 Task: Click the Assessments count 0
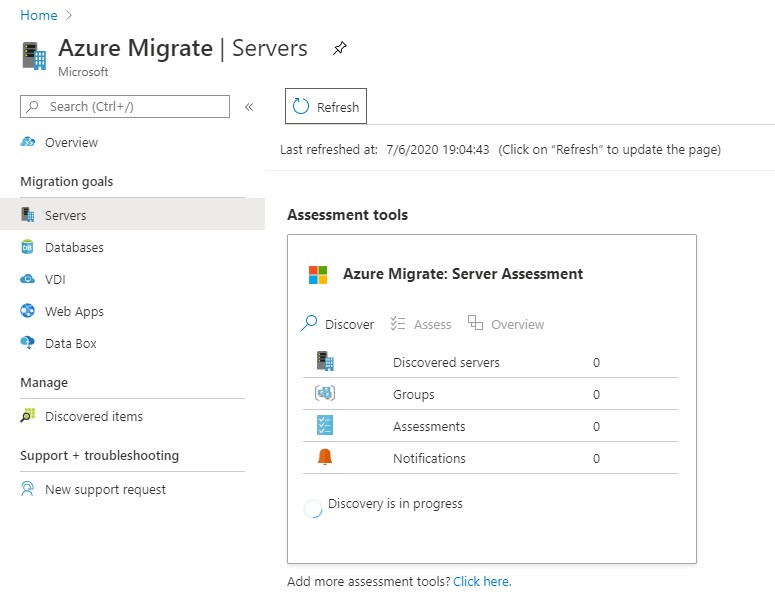tap(596, 426)
